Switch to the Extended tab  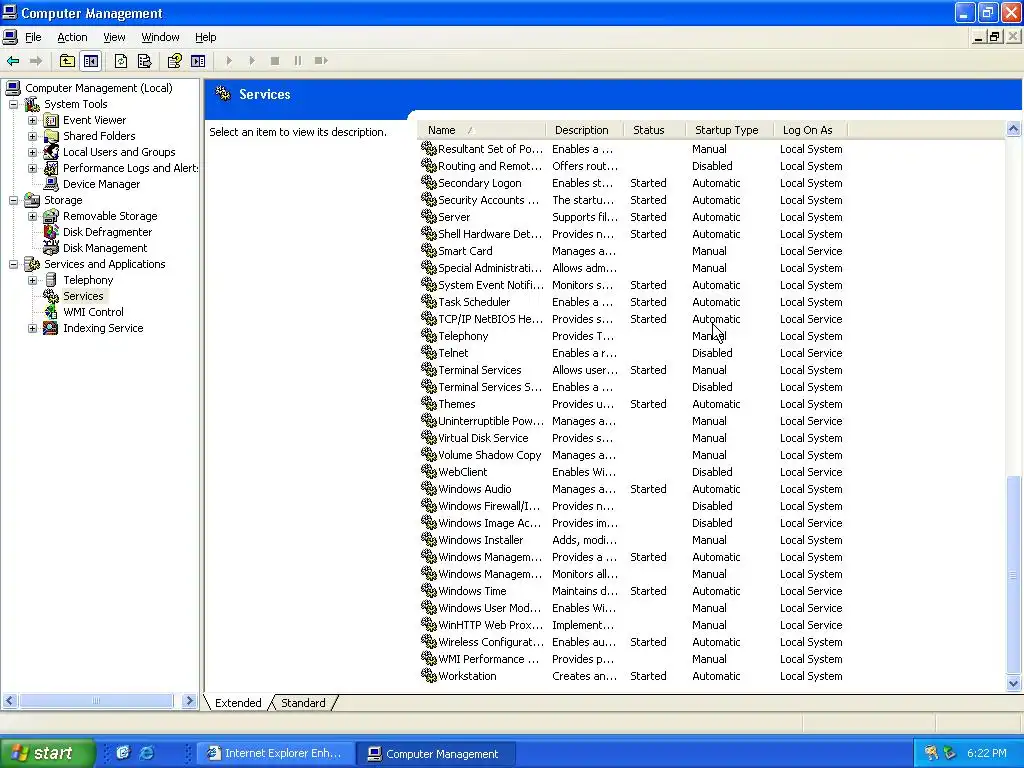[238, 703]
